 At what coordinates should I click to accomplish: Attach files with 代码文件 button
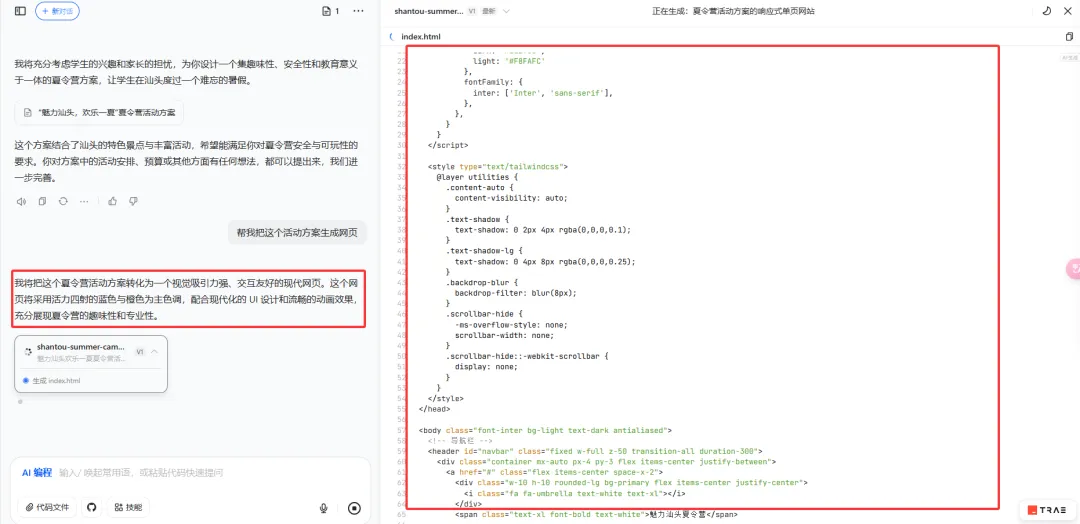coord(48,507)
